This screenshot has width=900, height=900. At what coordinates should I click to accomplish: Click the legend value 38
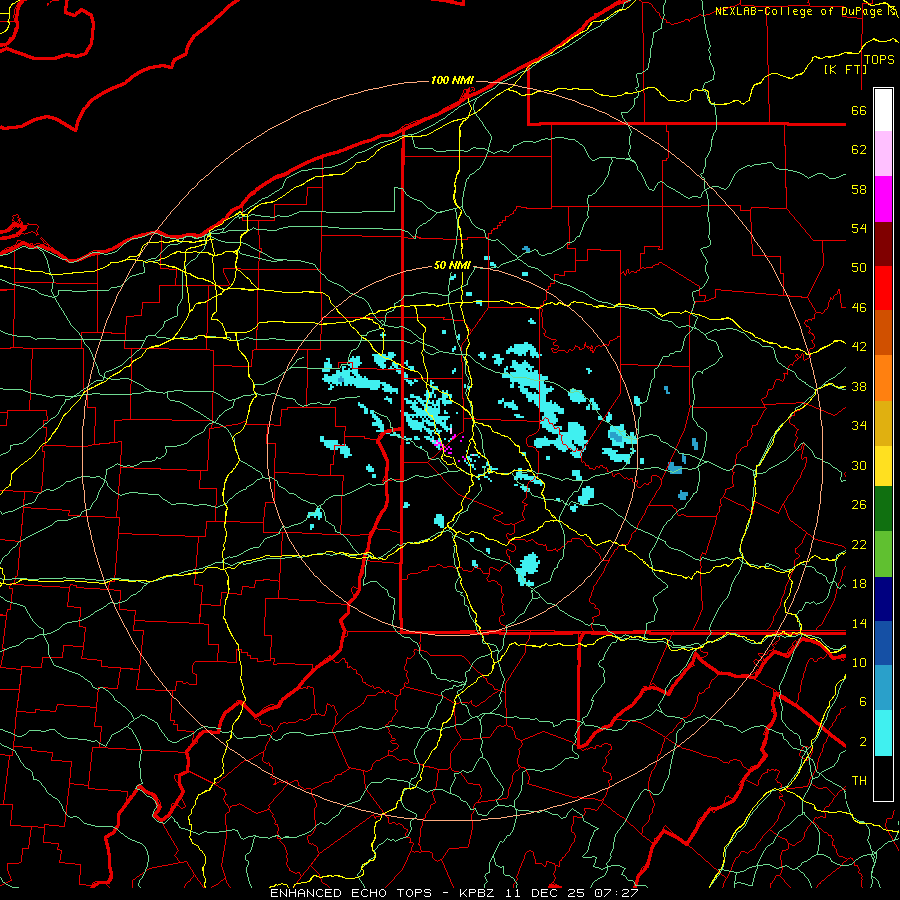coord(859,386)
